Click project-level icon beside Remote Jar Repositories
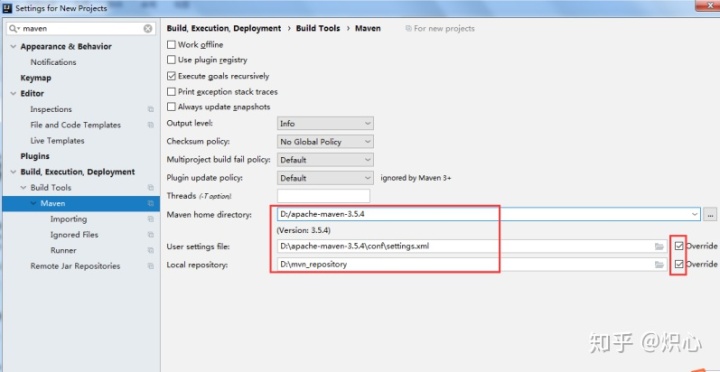 point(150,266)
